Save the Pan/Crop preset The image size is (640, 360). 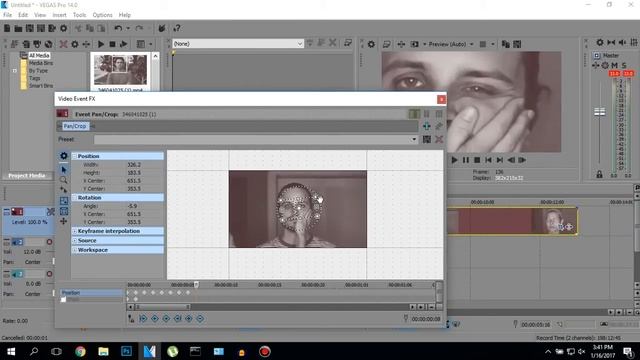[x=427, y=140]
